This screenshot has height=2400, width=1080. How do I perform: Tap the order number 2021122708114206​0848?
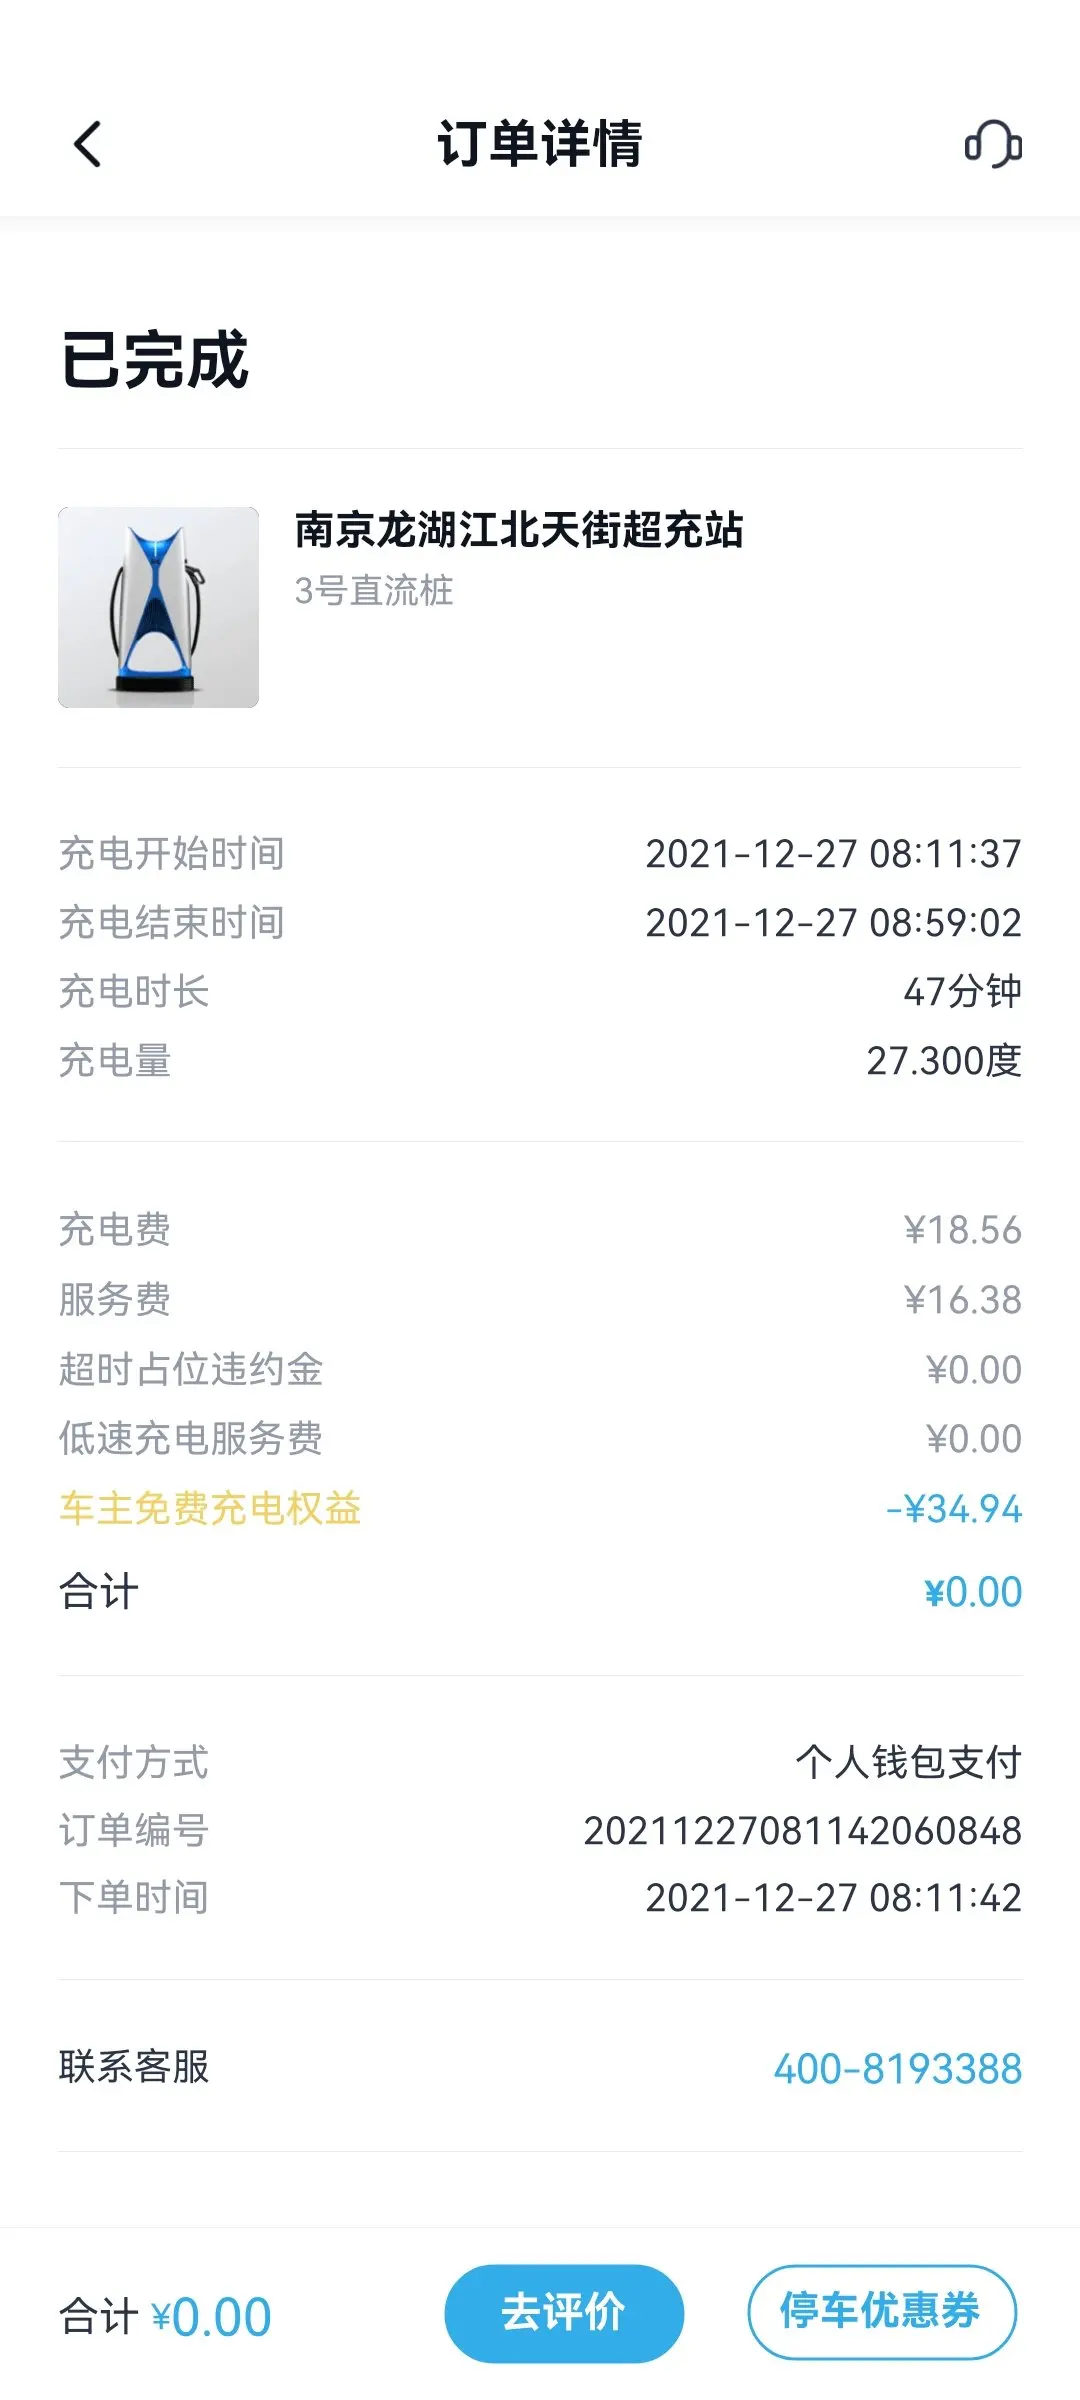click(802, 1831)
